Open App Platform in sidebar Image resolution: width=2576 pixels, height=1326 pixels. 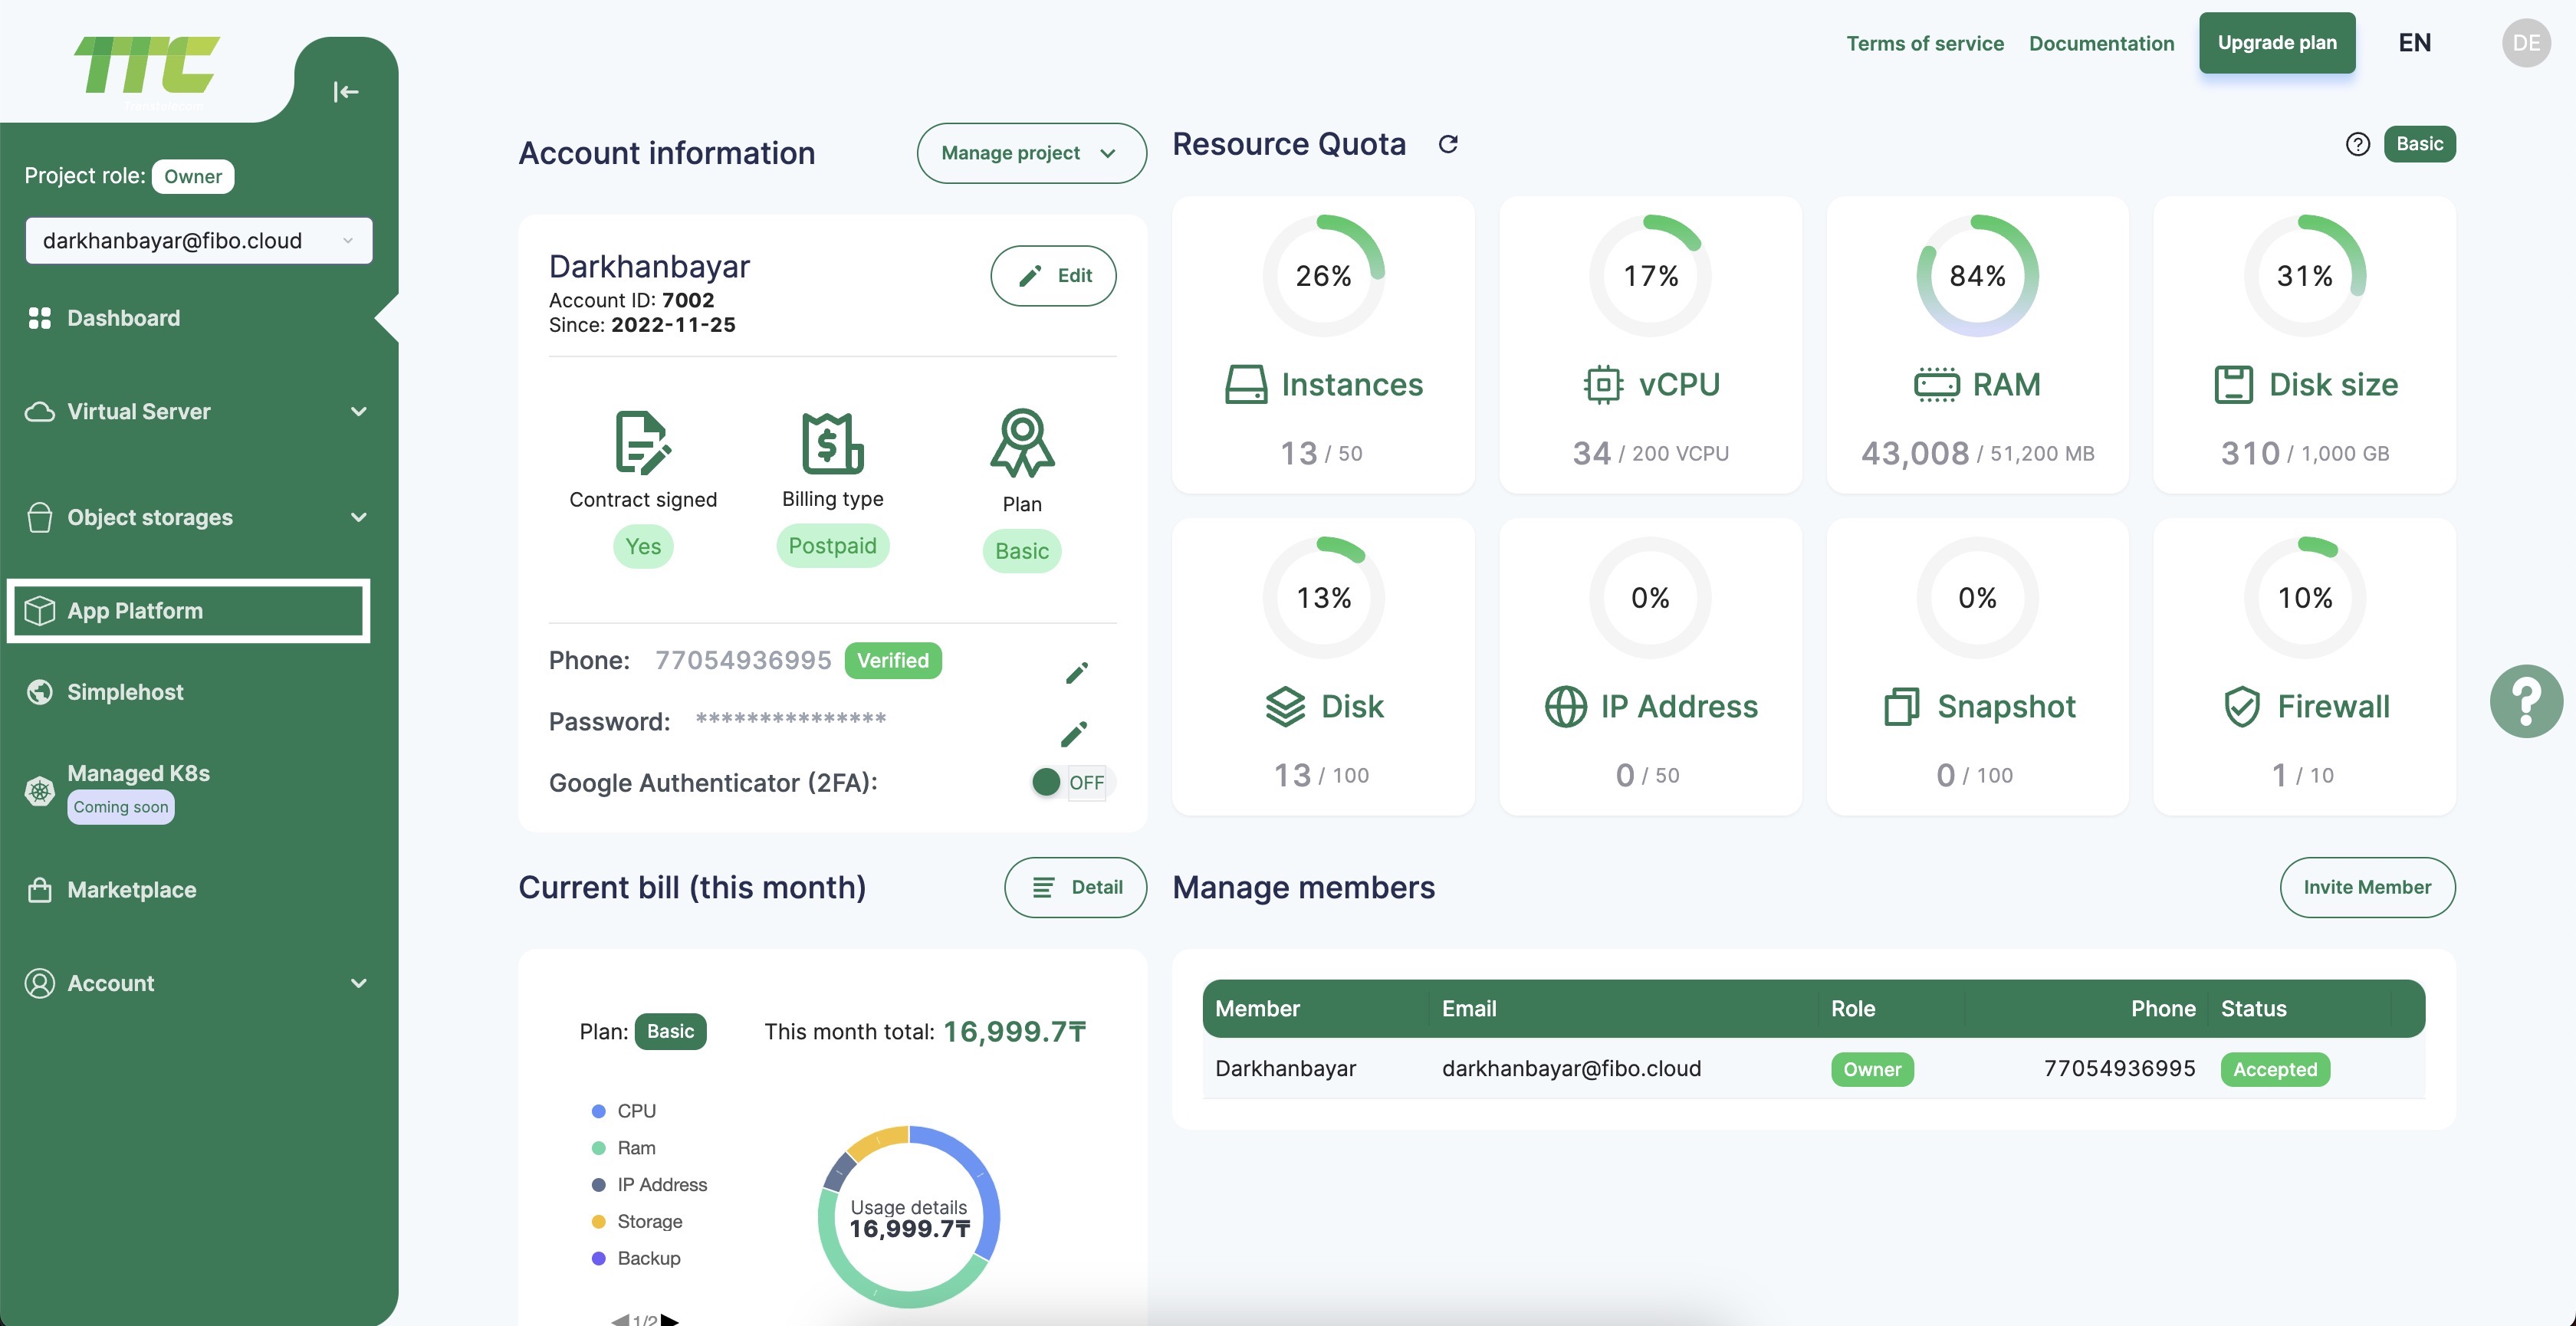pos(188,610)
